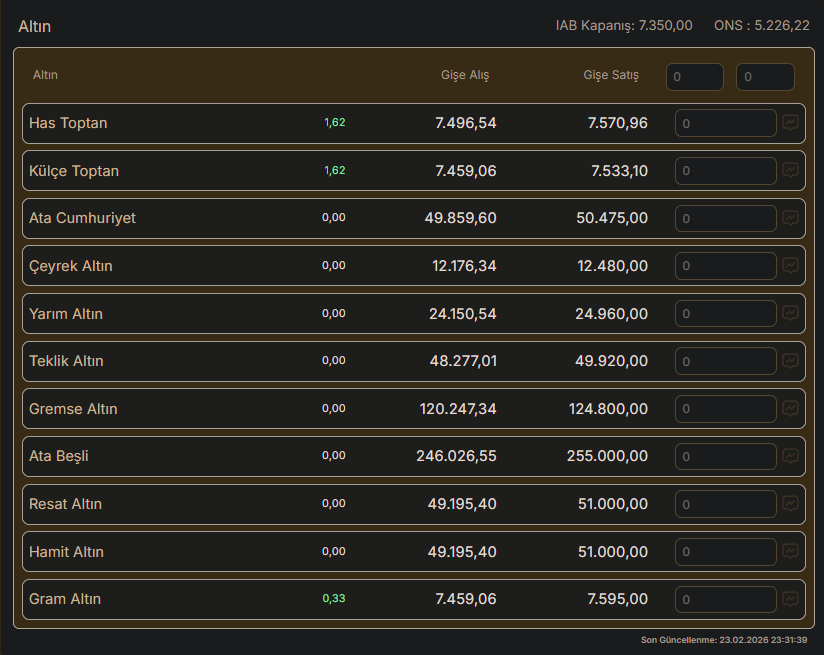Viewport: 824px width, 655px height.
Task: Click the Resat Altın quantity input field
Action: 726,504
